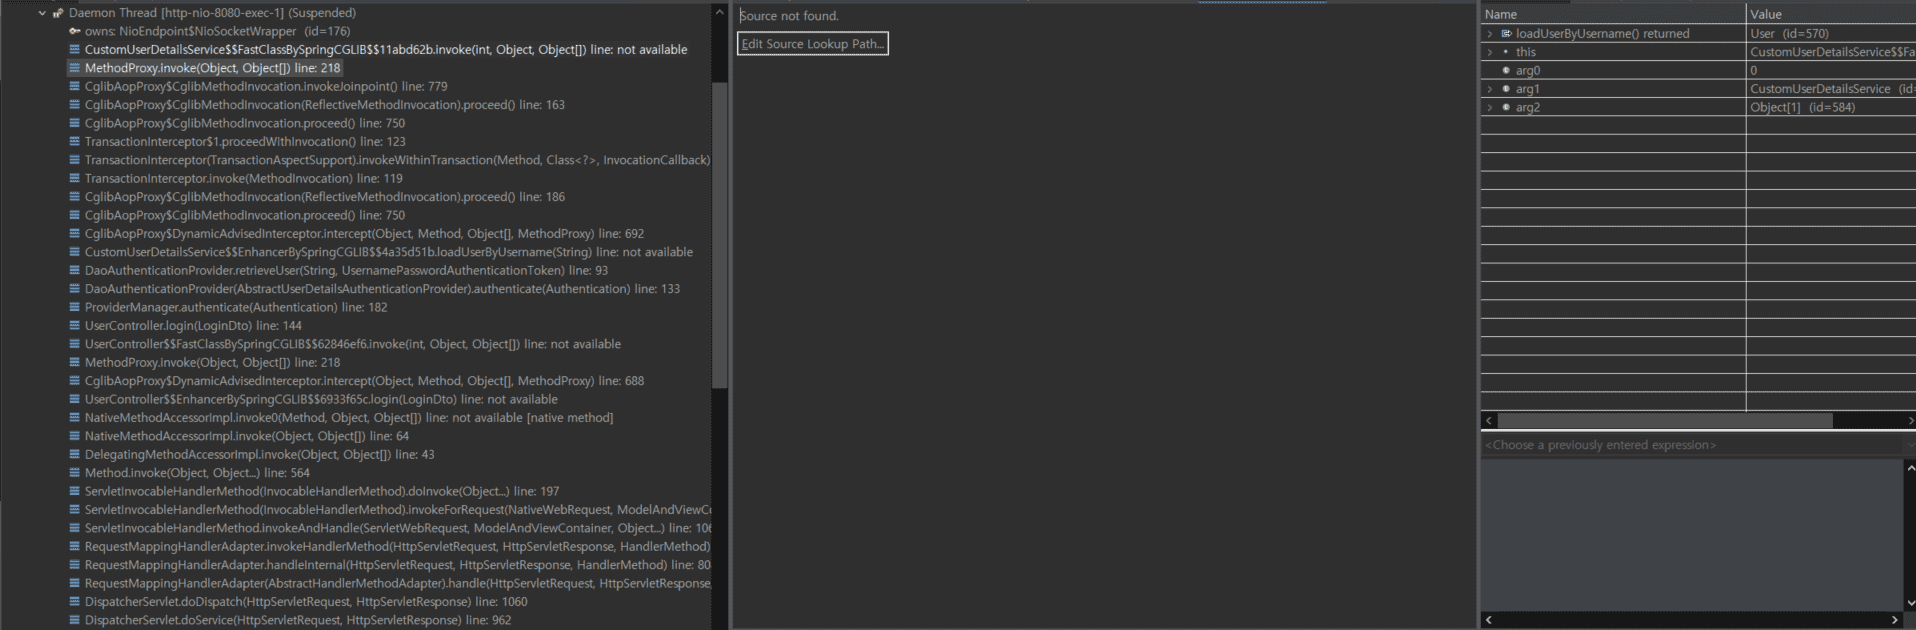Select the DelegatingMethodAccessorImpl.invoke line: 43 frame

tap(260, 455)
